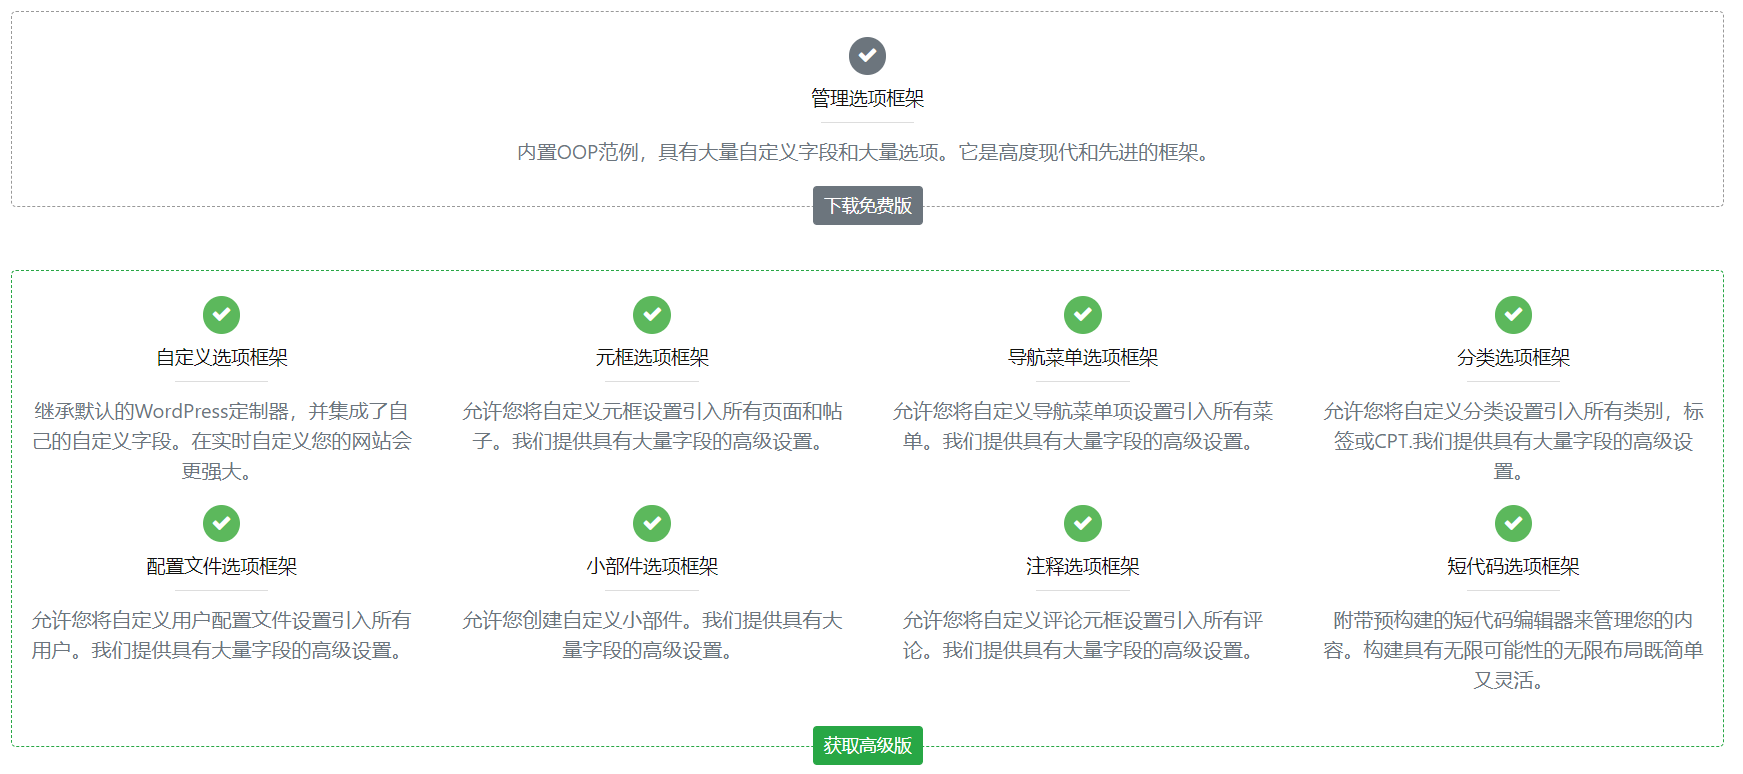Viewport: 1743px width, 774px height.
Task: Select the 配置文件选项框架 heading
Action: [x=221, y=566]
